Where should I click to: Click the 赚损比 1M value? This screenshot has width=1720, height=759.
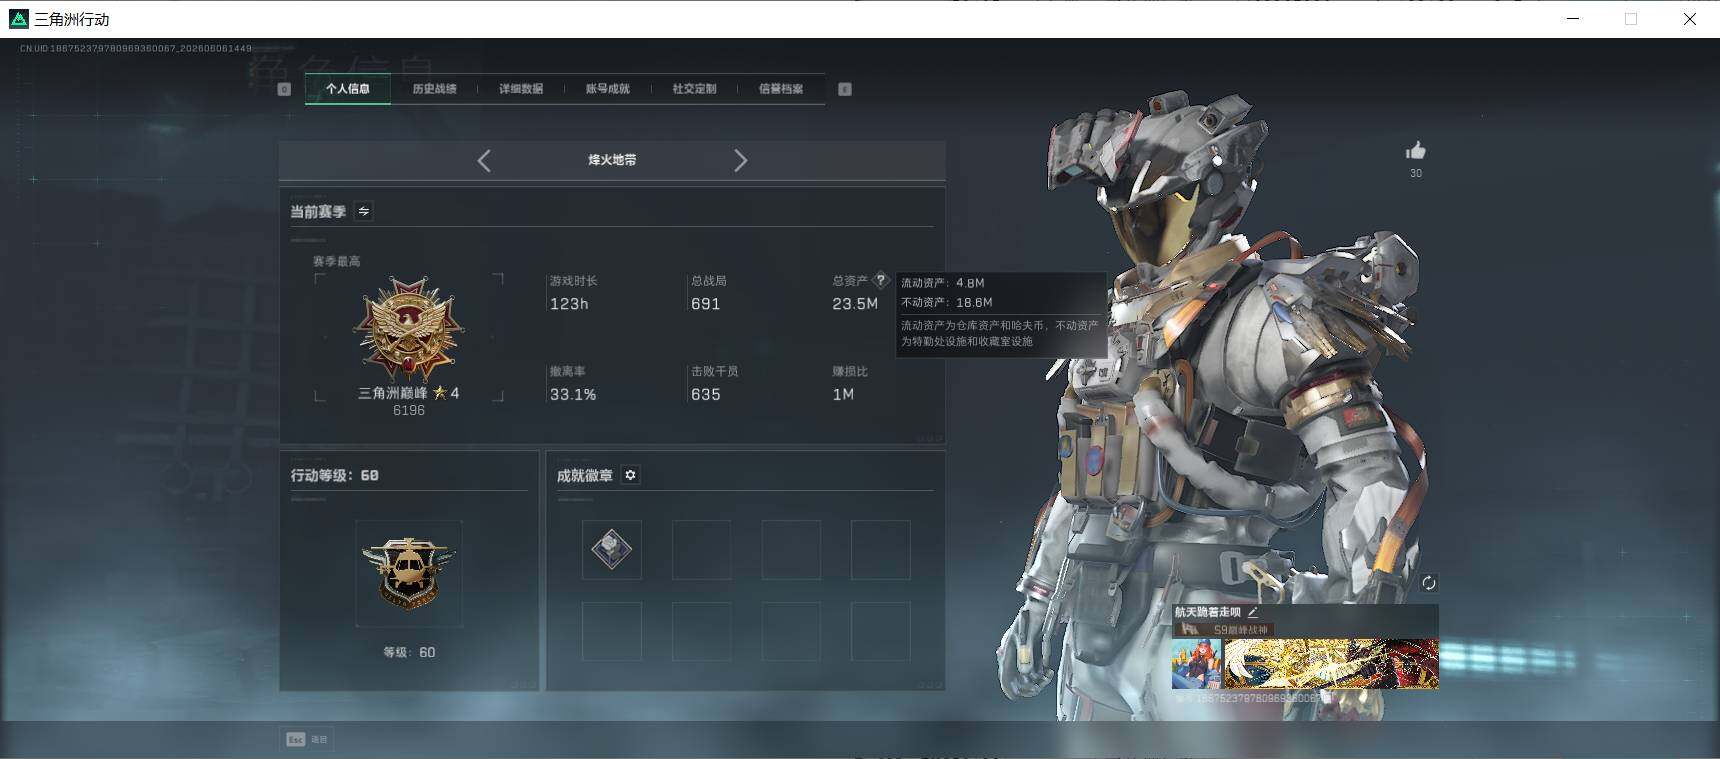pyautogui.click(x=843, y=395)
